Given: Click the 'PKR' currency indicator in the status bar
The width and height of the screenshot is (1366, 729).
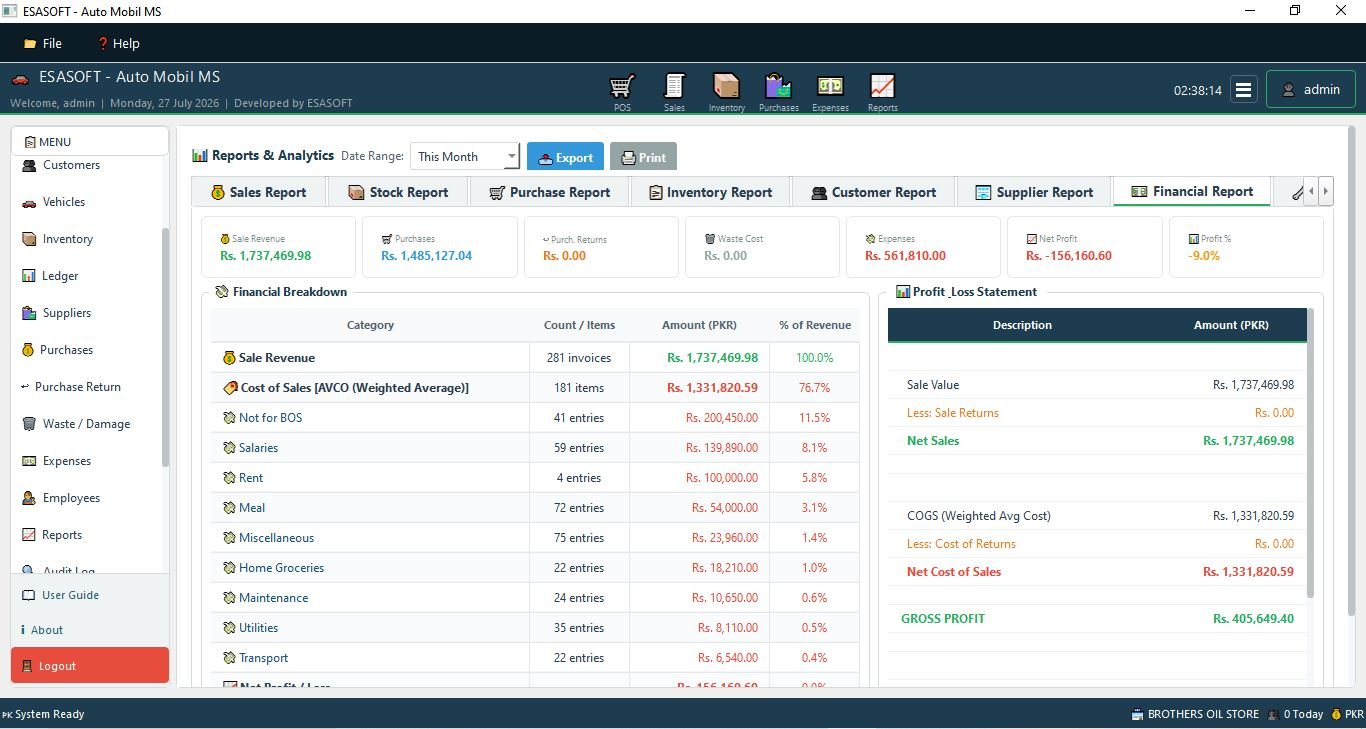Looking at the screenshot, I should (1347, 714).
